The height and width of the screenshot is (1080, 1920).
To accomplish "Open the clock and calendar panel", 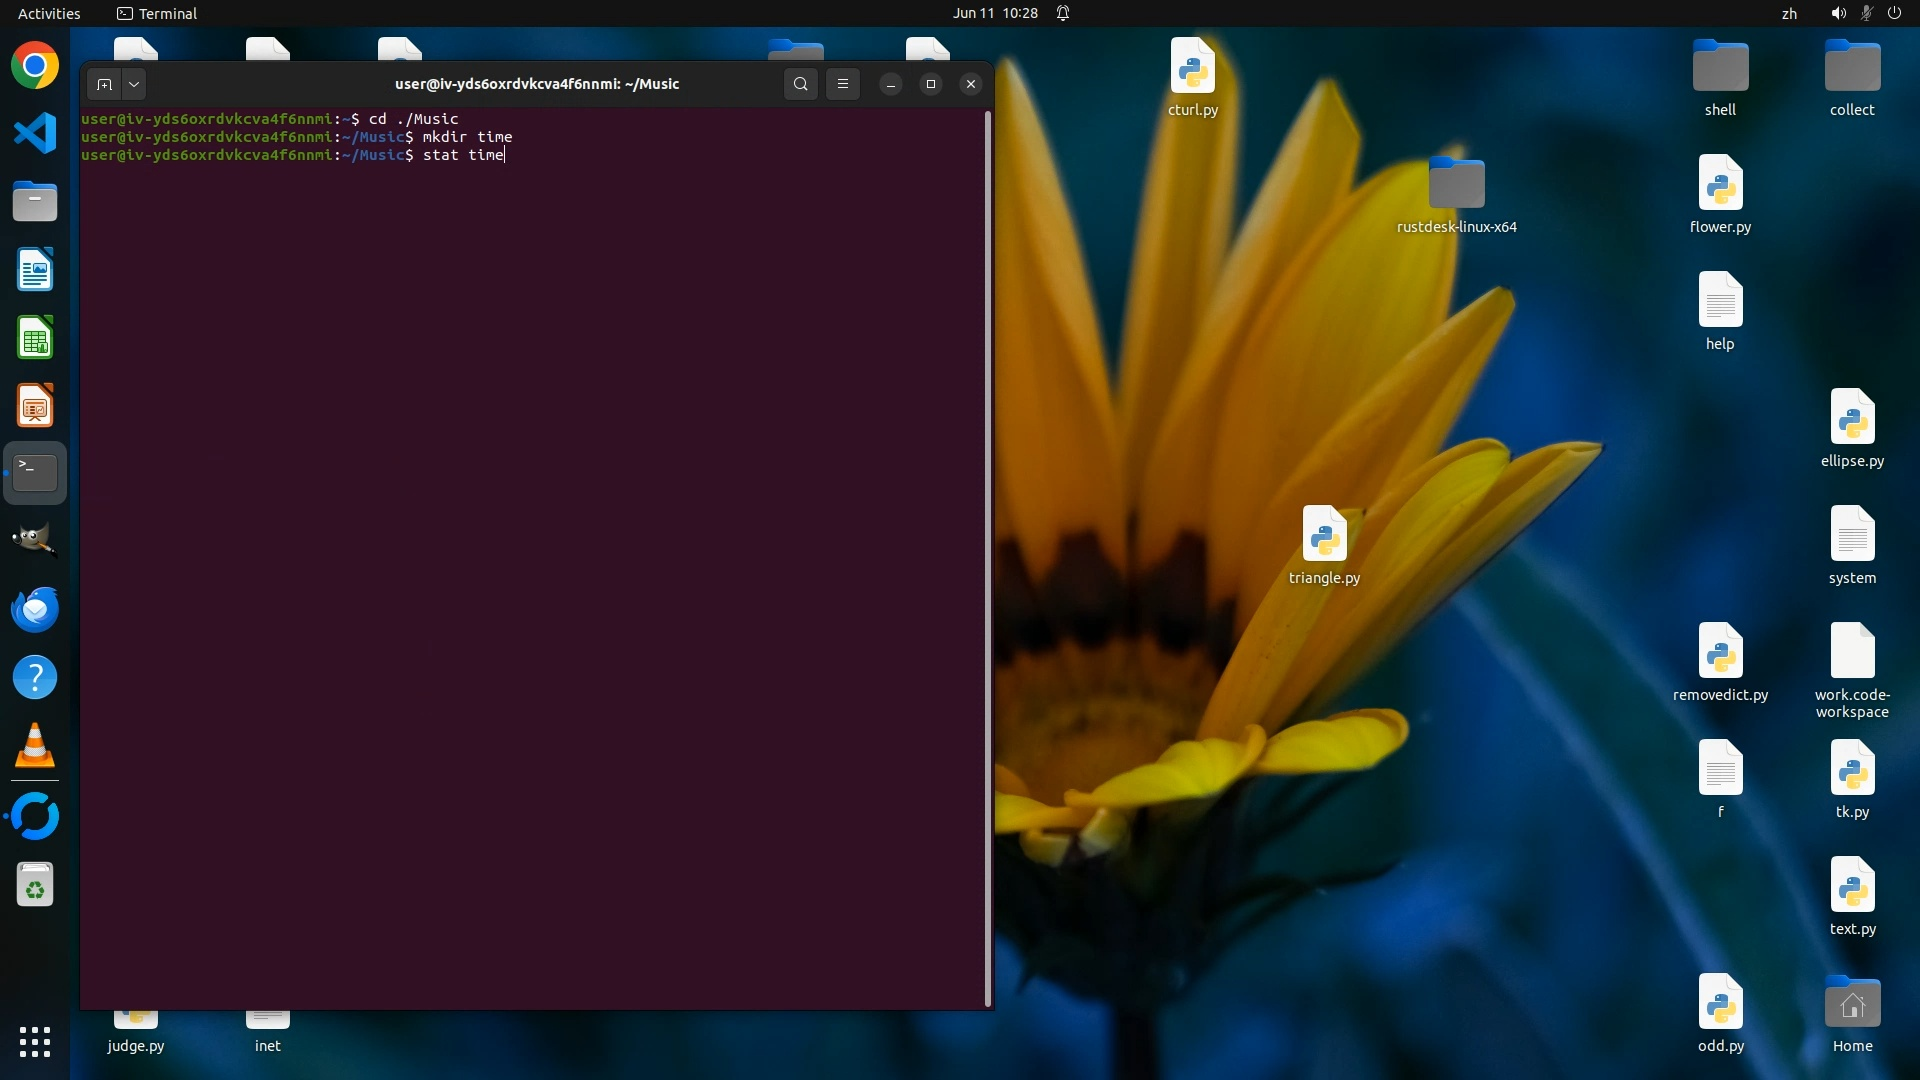I will (995, 13).
